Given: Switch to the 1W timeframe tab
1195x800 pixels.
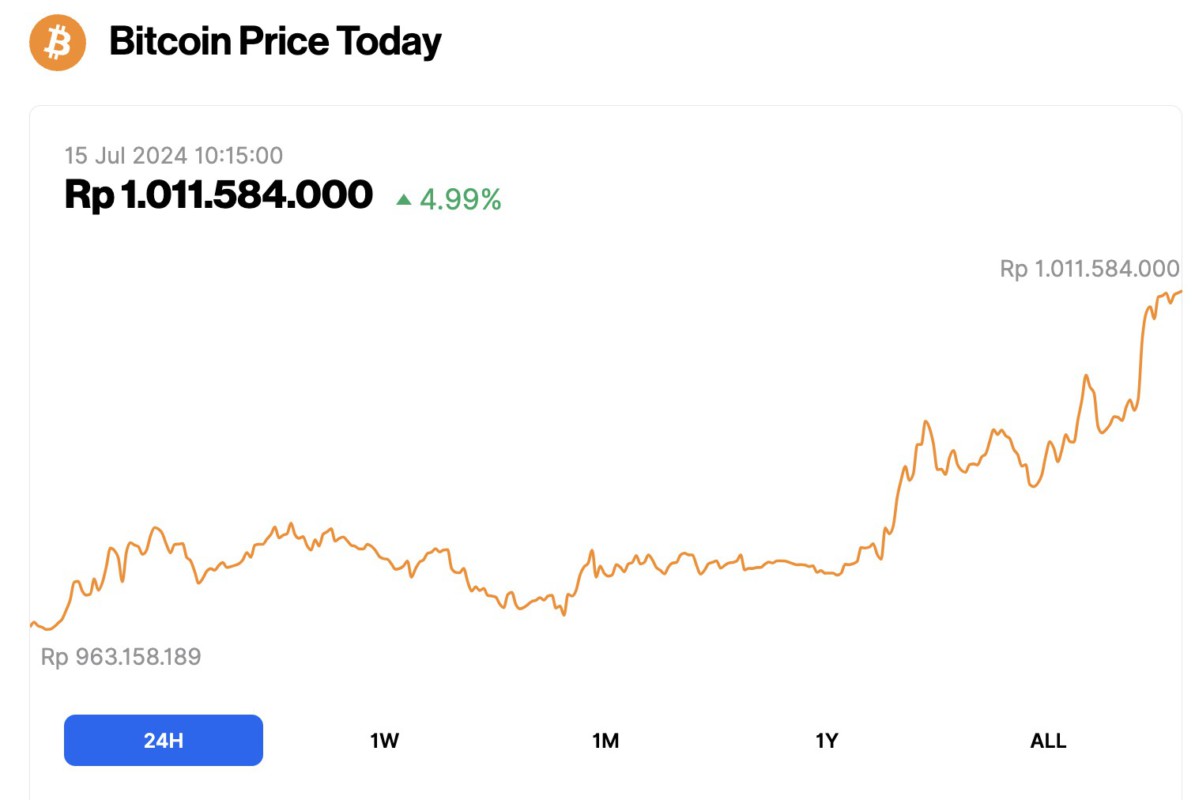Looking at the screenshot, I should coord(383,740).
